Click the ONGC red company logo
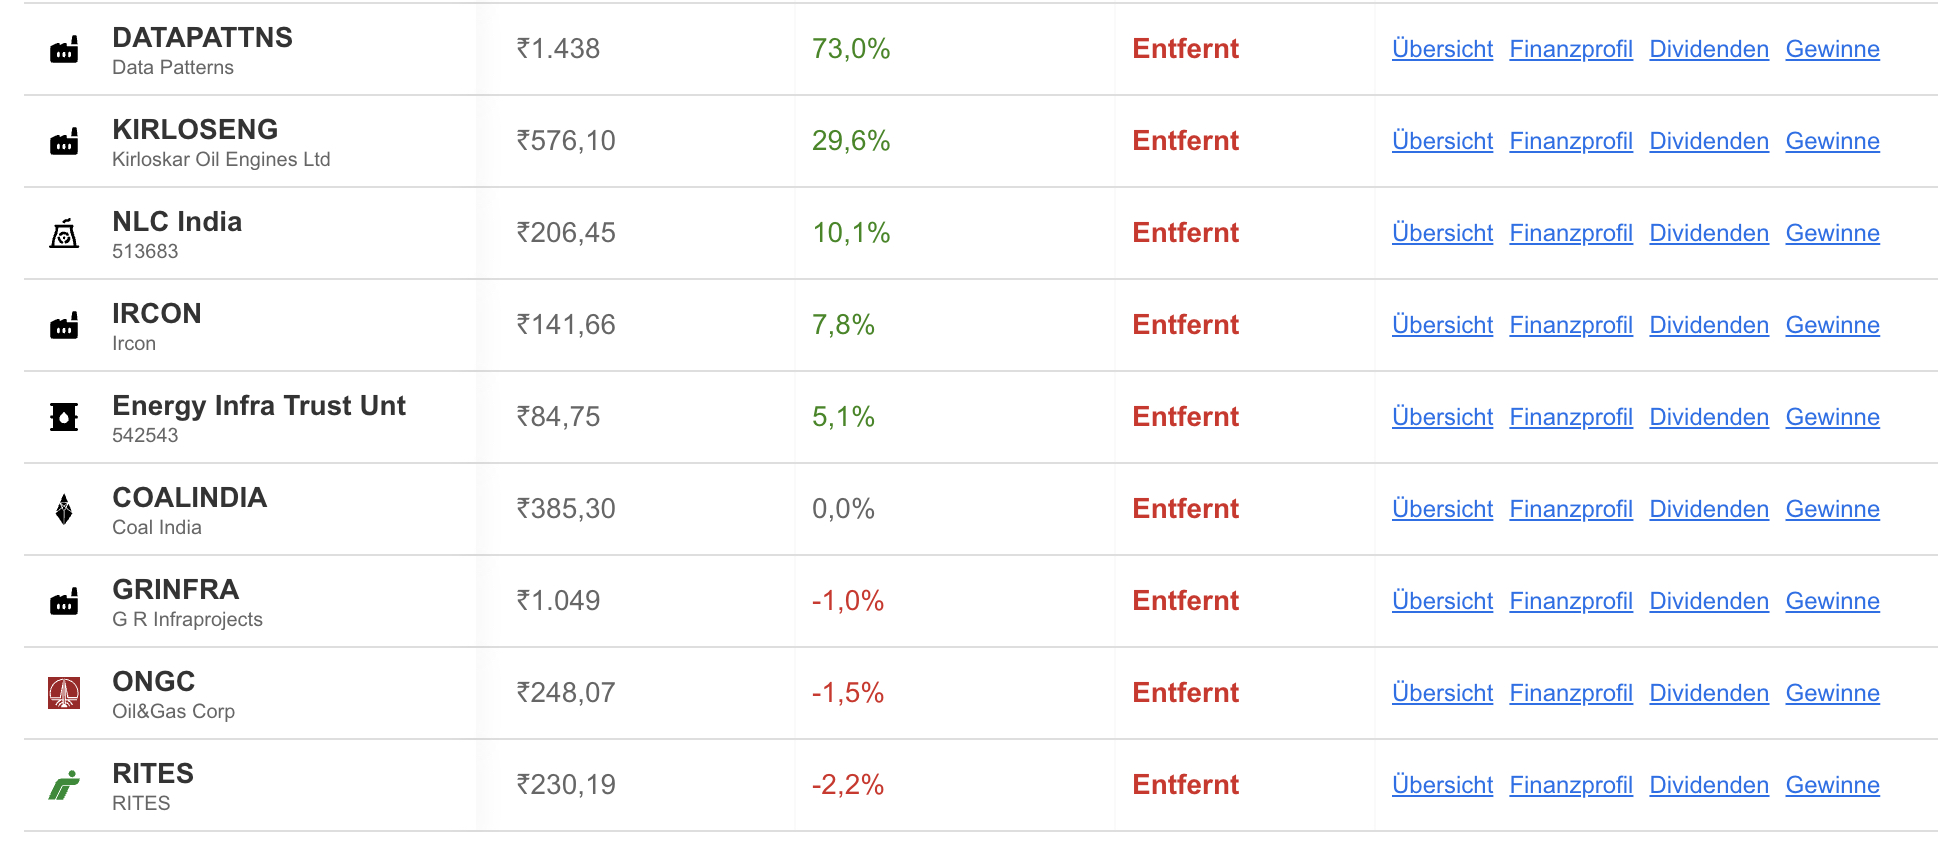This screenshot has height=841, width=1938. [x=64, y=693]
